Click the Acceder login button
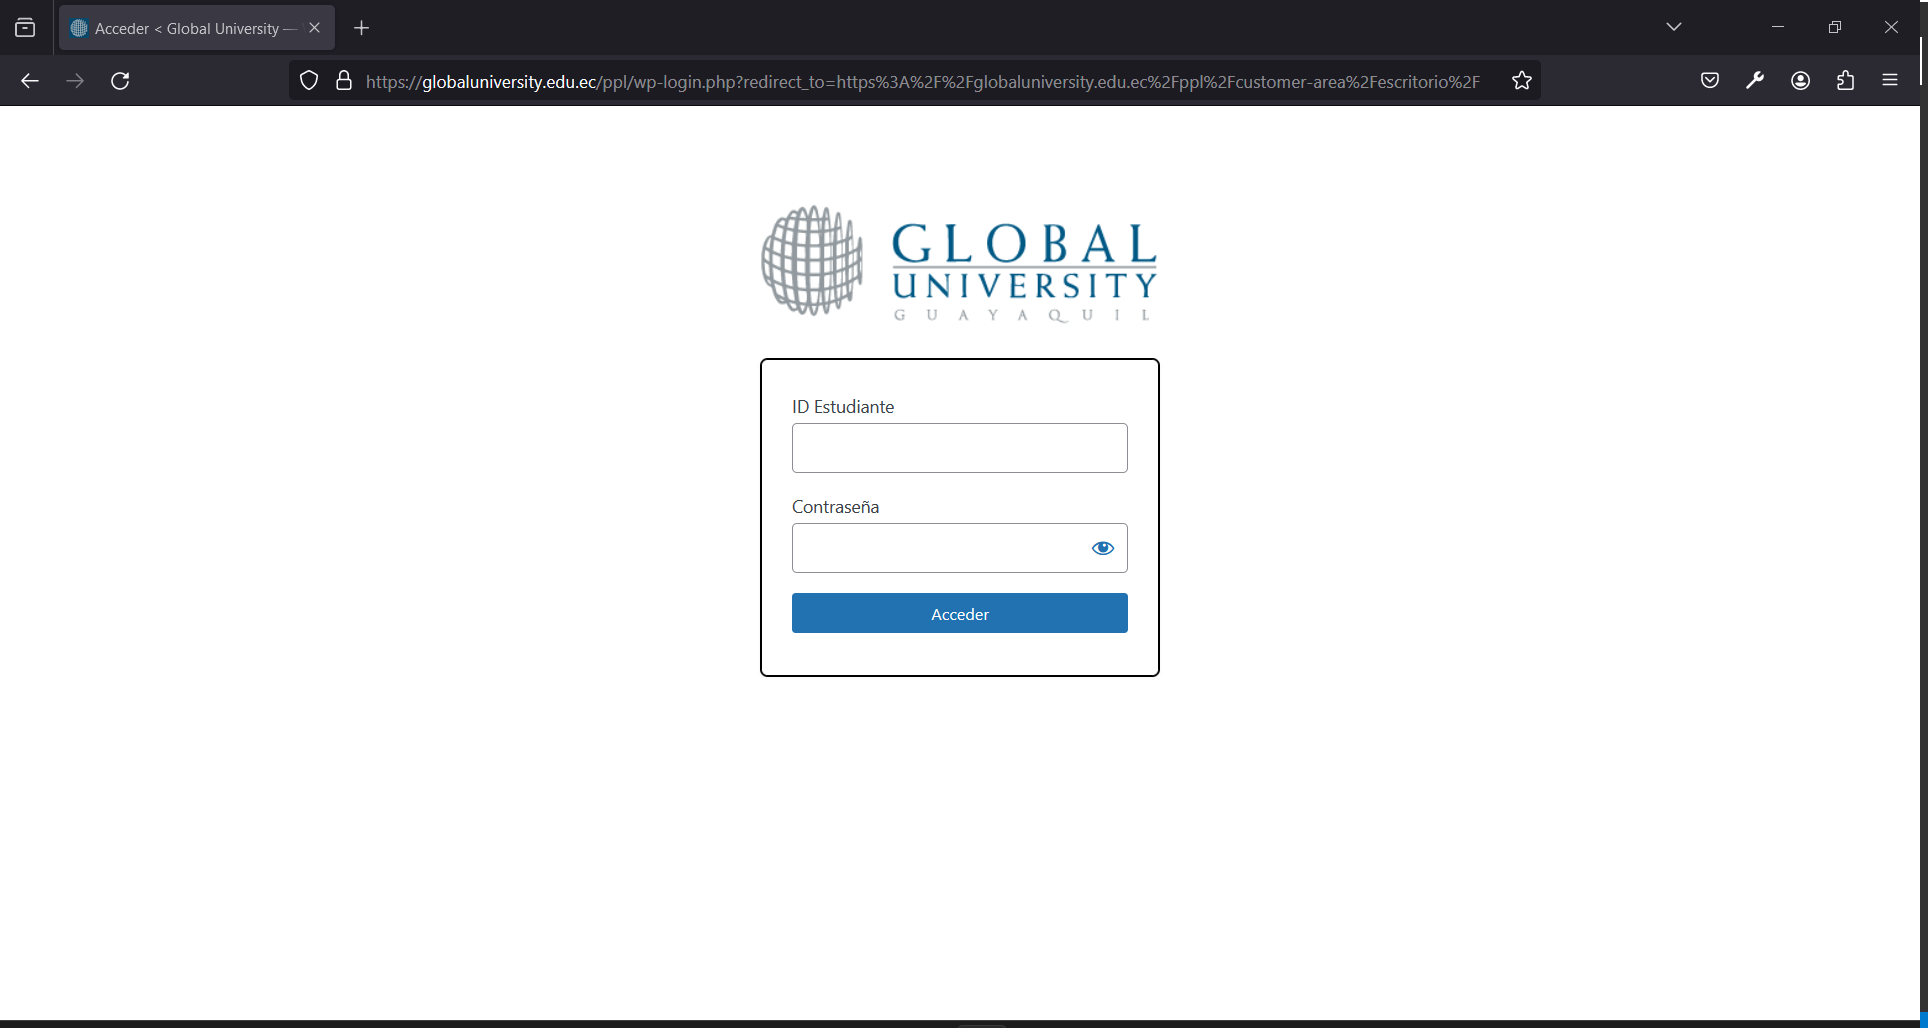The image size is (1928, 1028). pos(960,613)
